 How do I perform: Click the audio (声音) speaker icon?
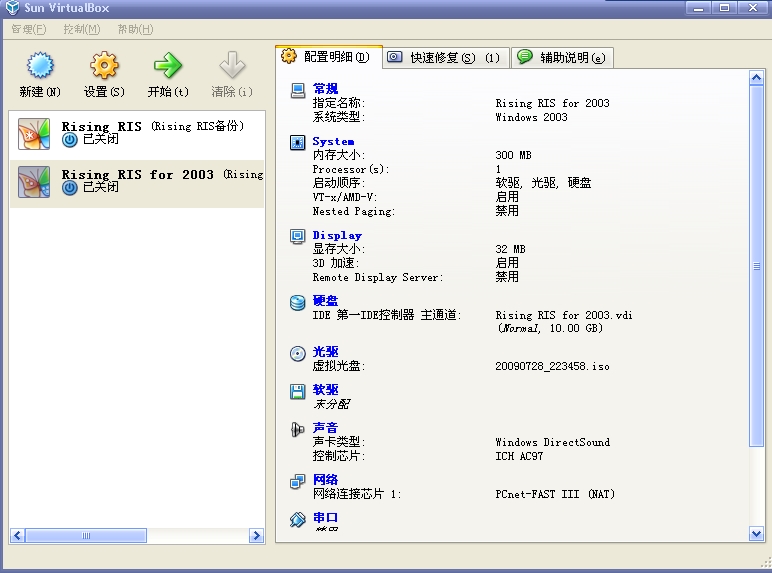(x=297, y=429)
